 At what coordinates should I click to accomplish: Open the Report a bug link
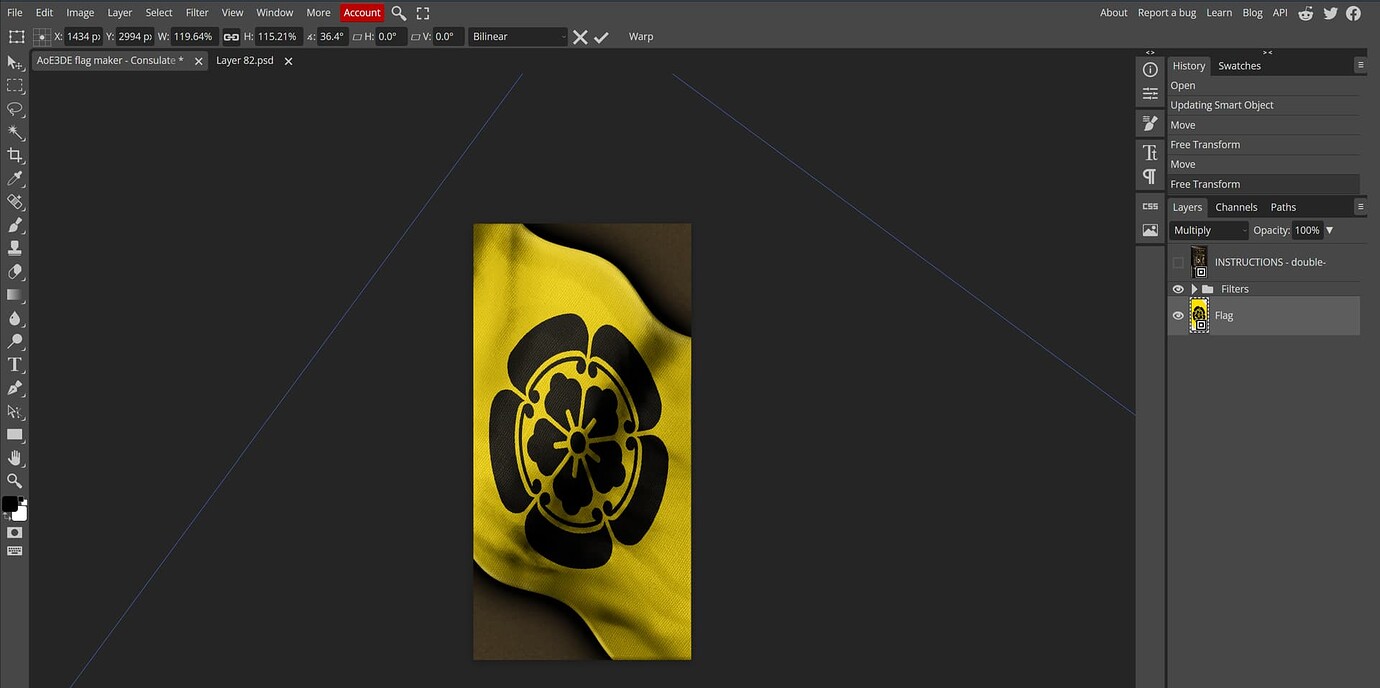(1166, 12)
